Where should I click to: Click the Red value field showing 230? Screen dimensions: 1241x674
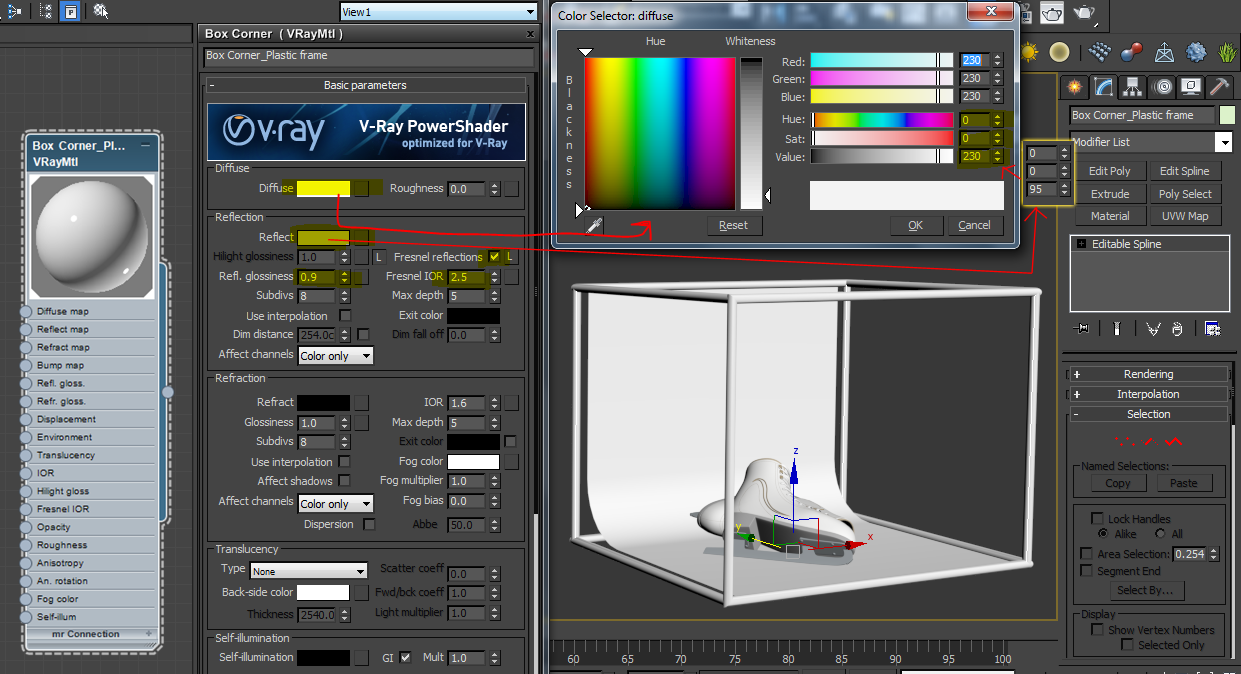(x=975, y=60)
